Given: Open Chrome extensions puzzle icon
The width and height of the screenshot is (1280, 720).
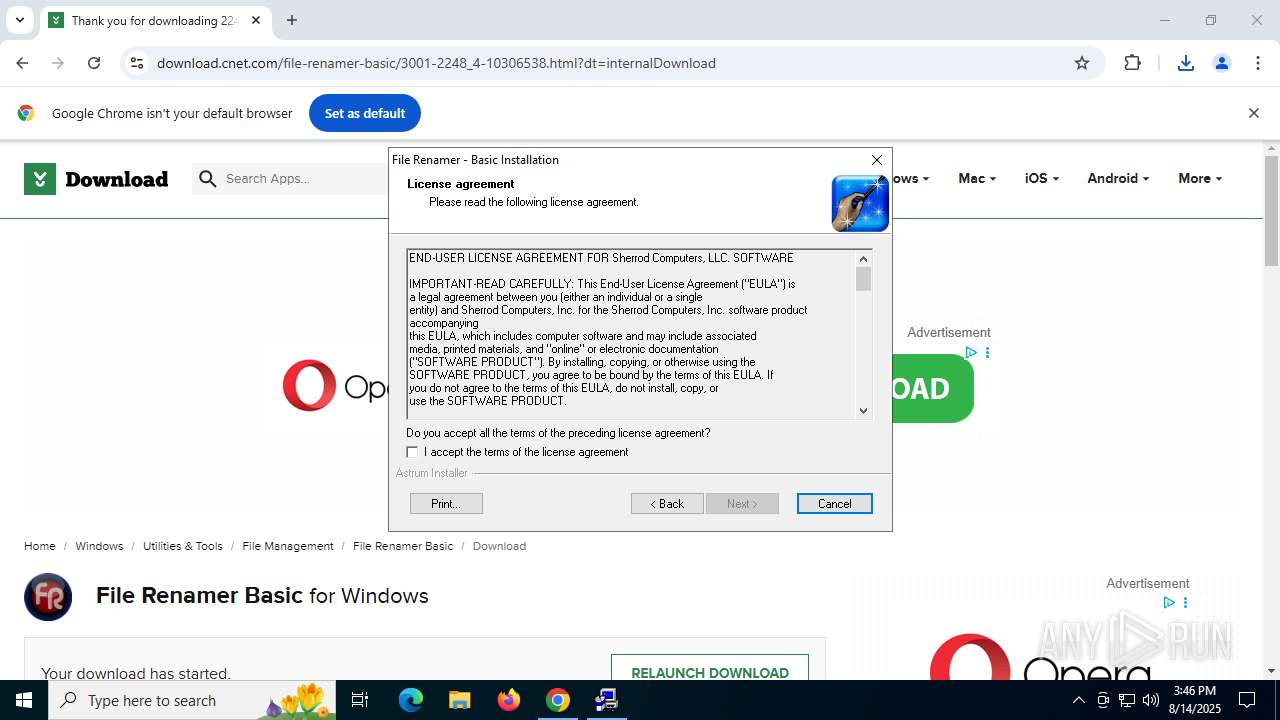Looking at the screenshot, I should point(1132,63).
